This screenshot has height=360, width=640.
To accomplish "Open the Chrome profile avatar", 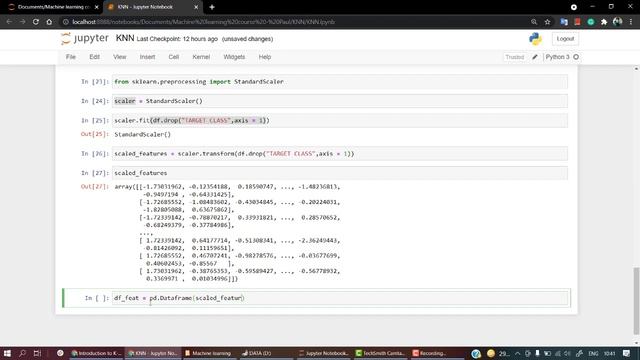I will [618, 22].
